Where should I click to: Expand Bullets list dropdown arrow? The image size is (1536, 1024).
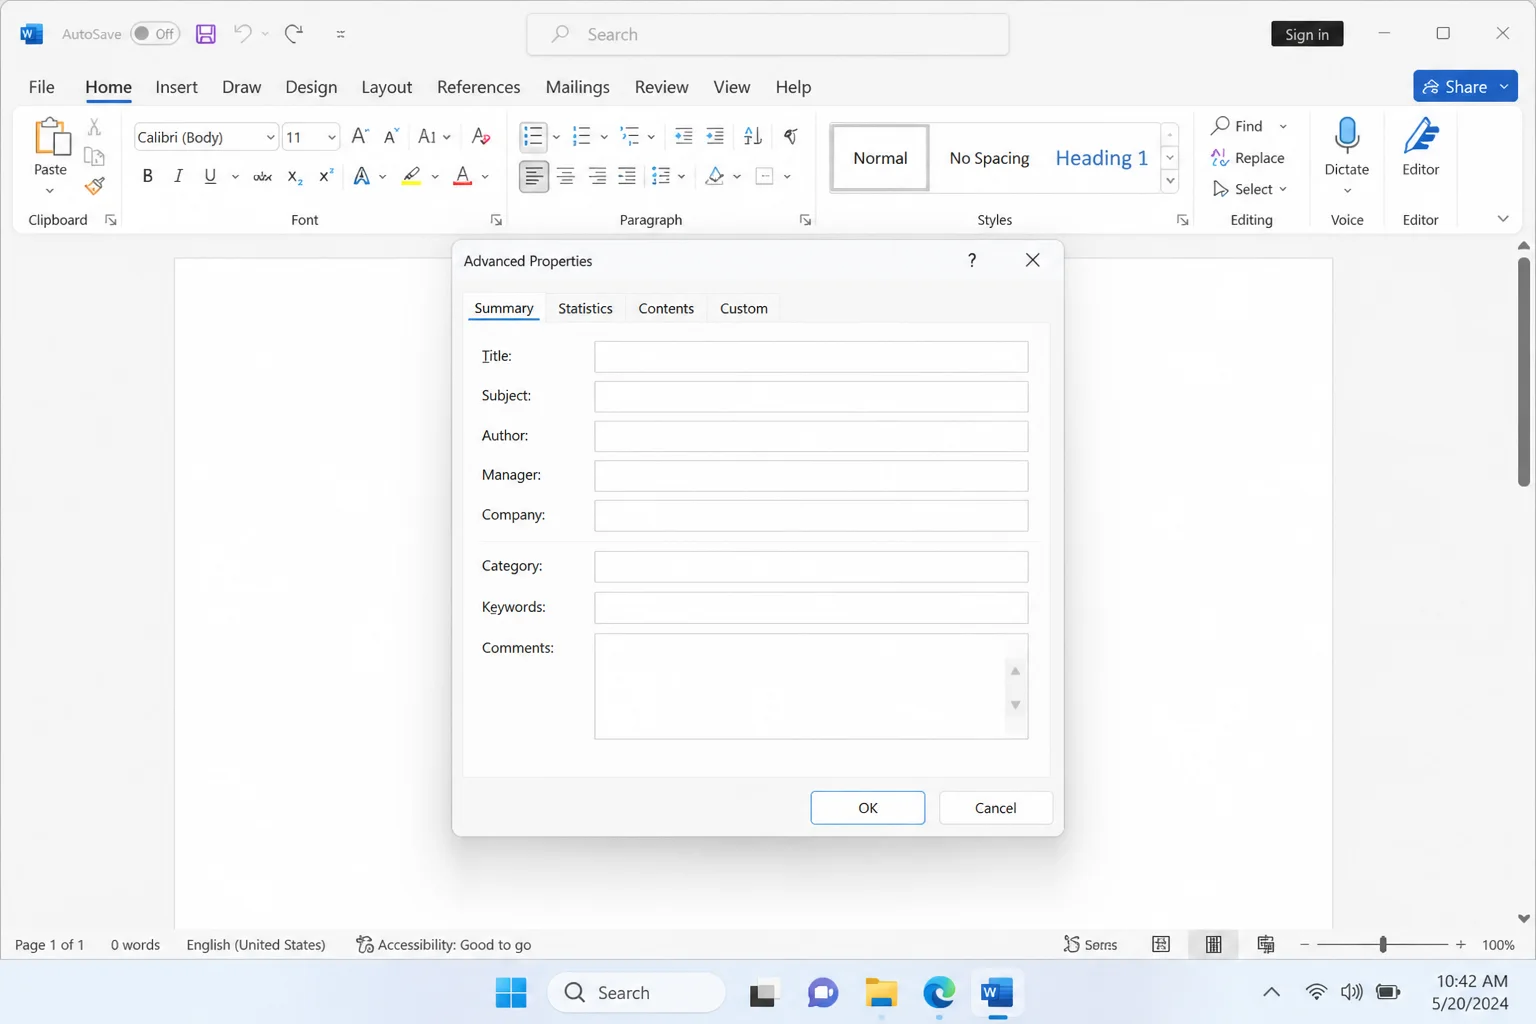[x=556, y=137]
